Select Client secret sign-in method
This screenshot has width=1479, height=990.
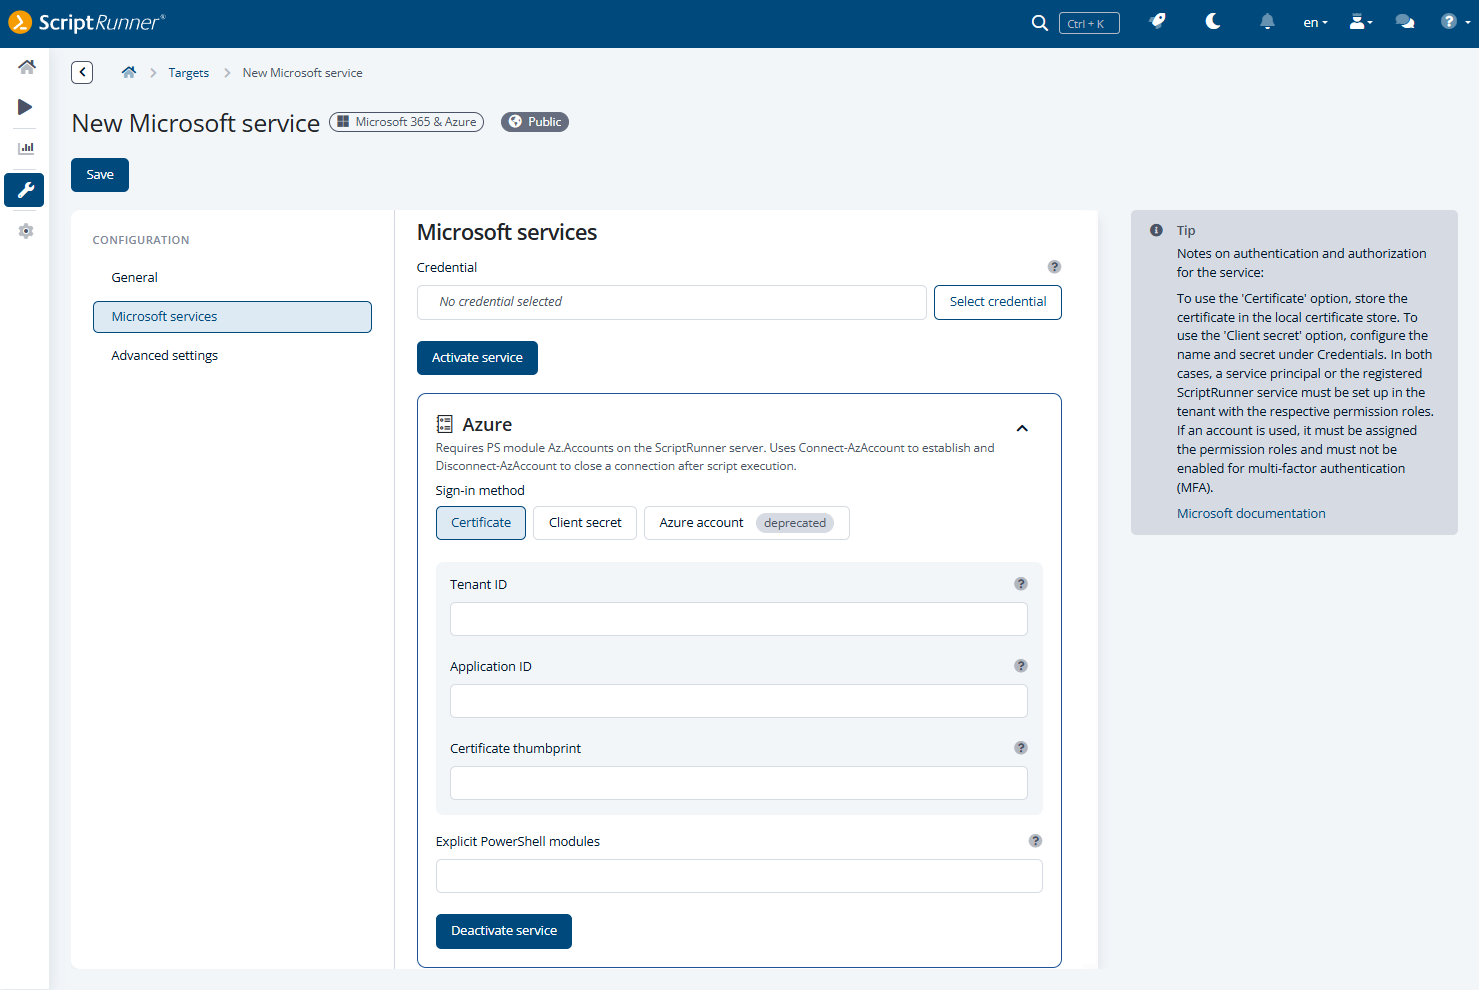pos(585,523)
